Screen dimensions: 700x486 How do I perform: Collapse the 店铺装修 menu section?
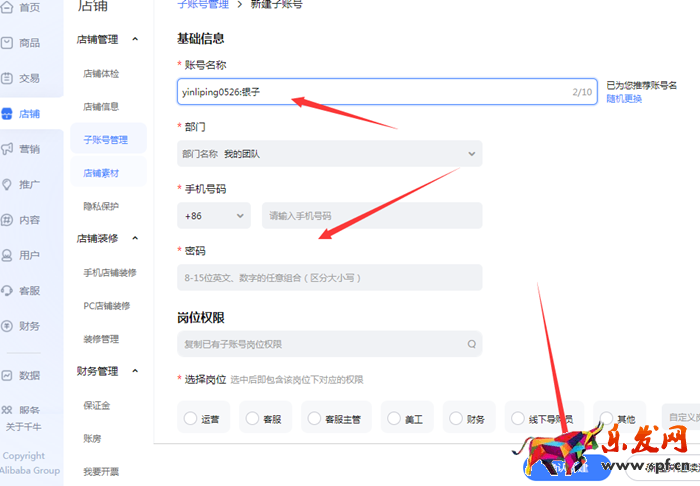pos(135,238)
